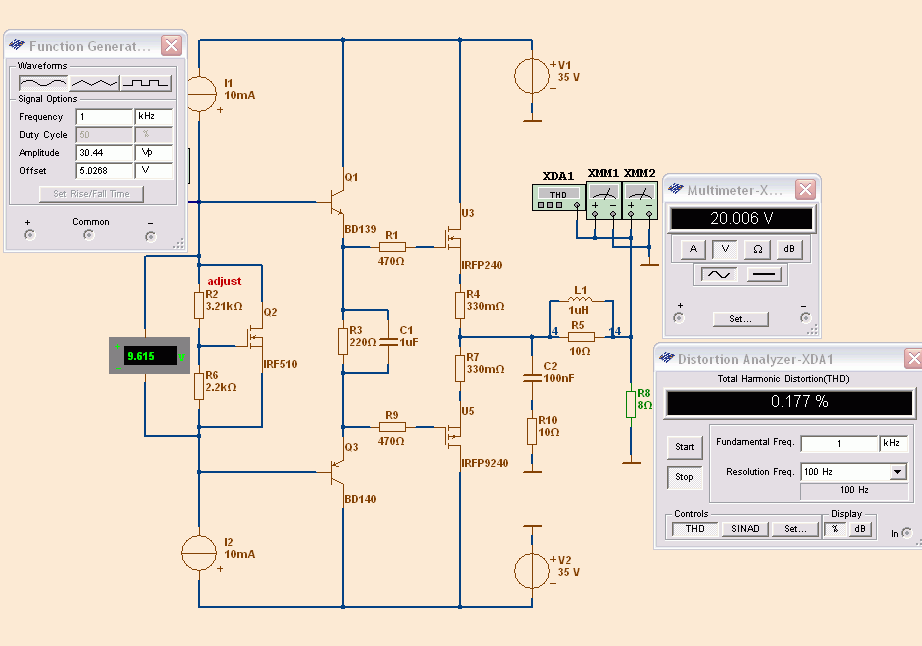Screen dimensions: 922x646
Task: Open Fundamental Freq. kHz unit selector
Action: pyautogui.click(x=894, y=443)
